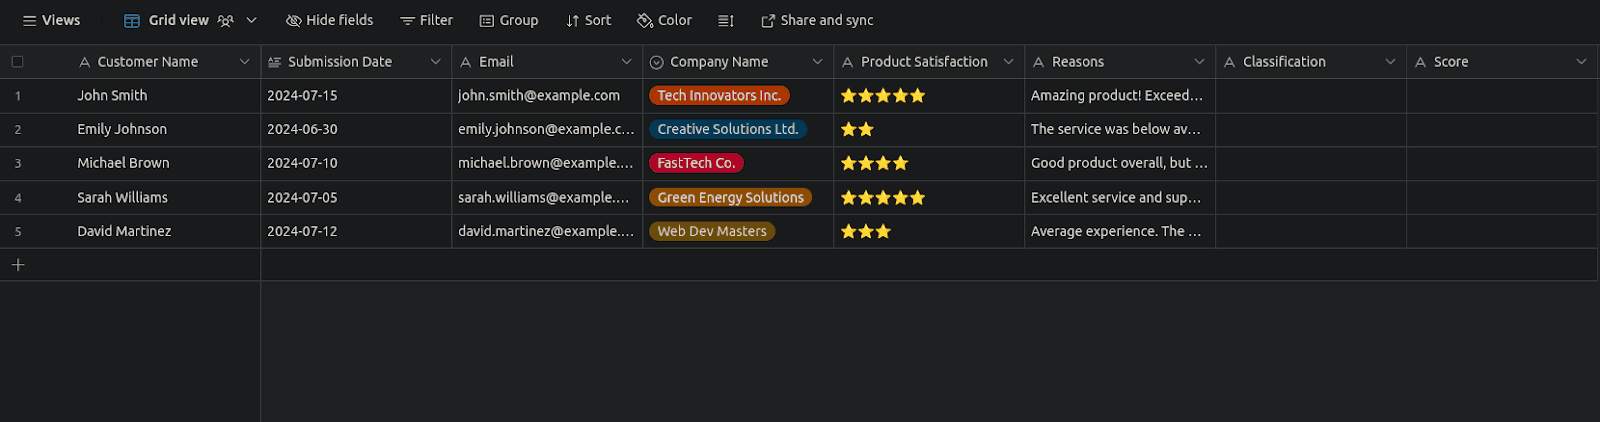Screen dimensions: 1600x422
Task: Open the Group records tool
Action: [x=508, y=21]
